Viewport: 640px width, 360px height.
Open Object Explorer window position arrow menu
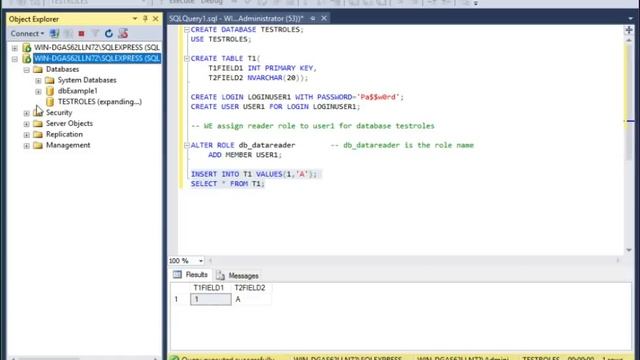(x=135, y=19)
